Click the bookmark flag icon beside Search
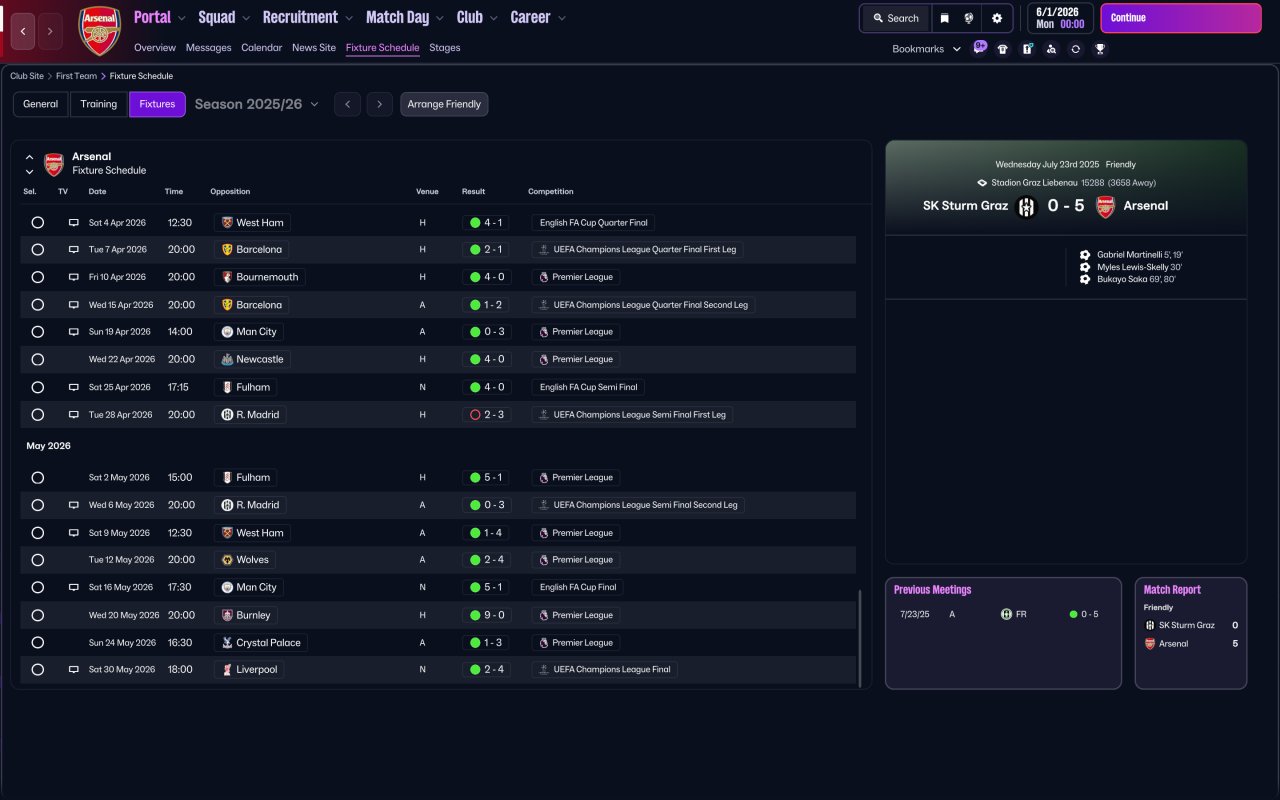This screenshot has height=800, width=1280. (944, 18)
